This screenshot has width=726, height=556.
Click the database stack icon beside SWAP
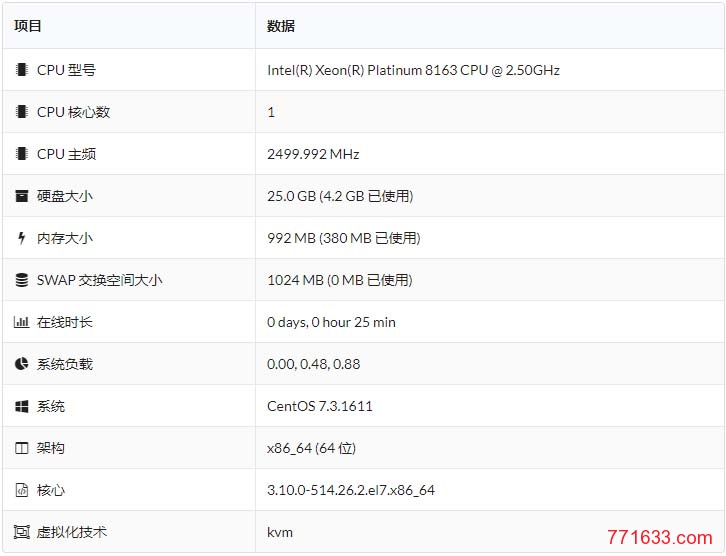click(x=21, y=280)
